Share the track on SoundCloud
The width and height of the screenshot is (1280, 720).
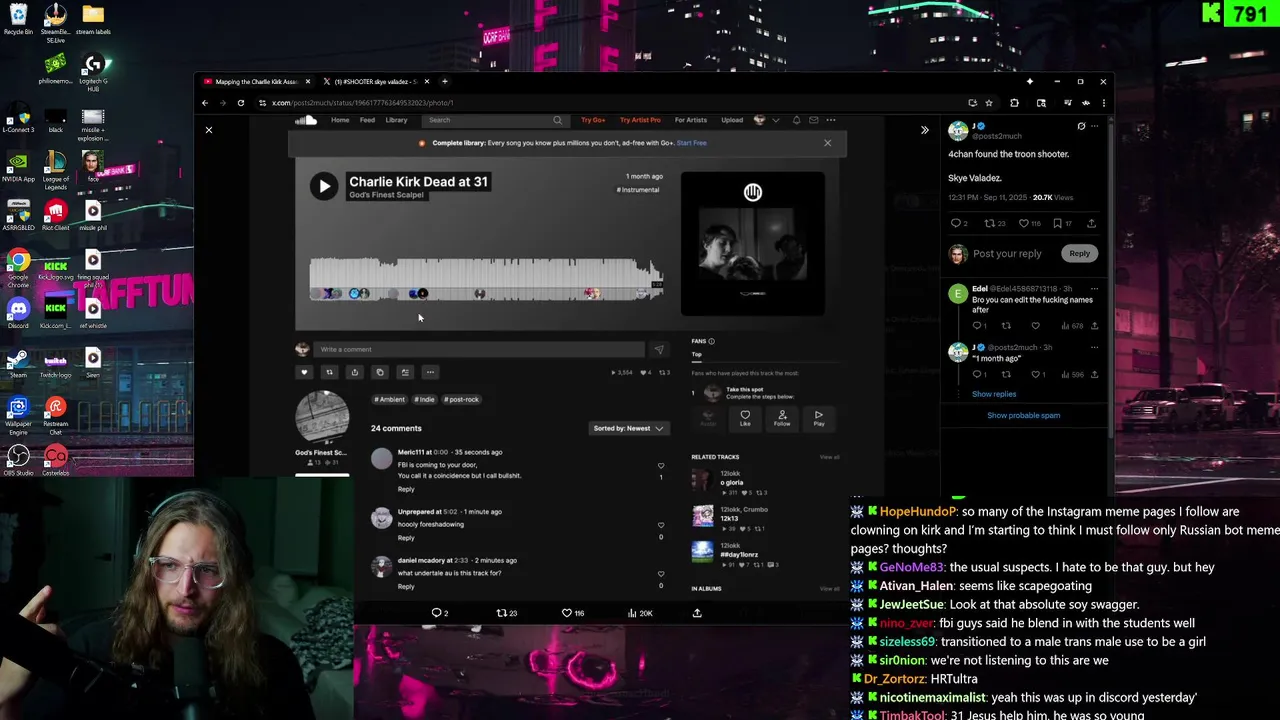point(354,372)
